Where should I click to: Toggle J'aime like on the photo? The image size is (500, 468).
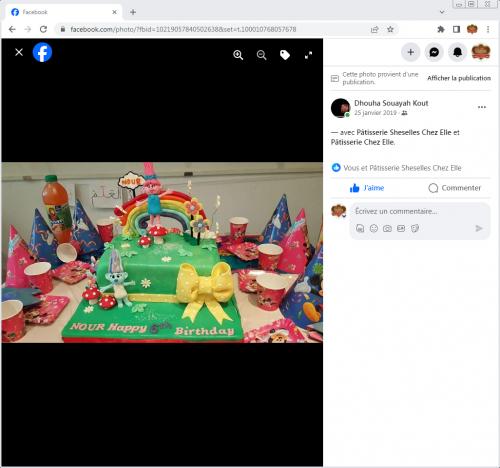click(367, 188)
